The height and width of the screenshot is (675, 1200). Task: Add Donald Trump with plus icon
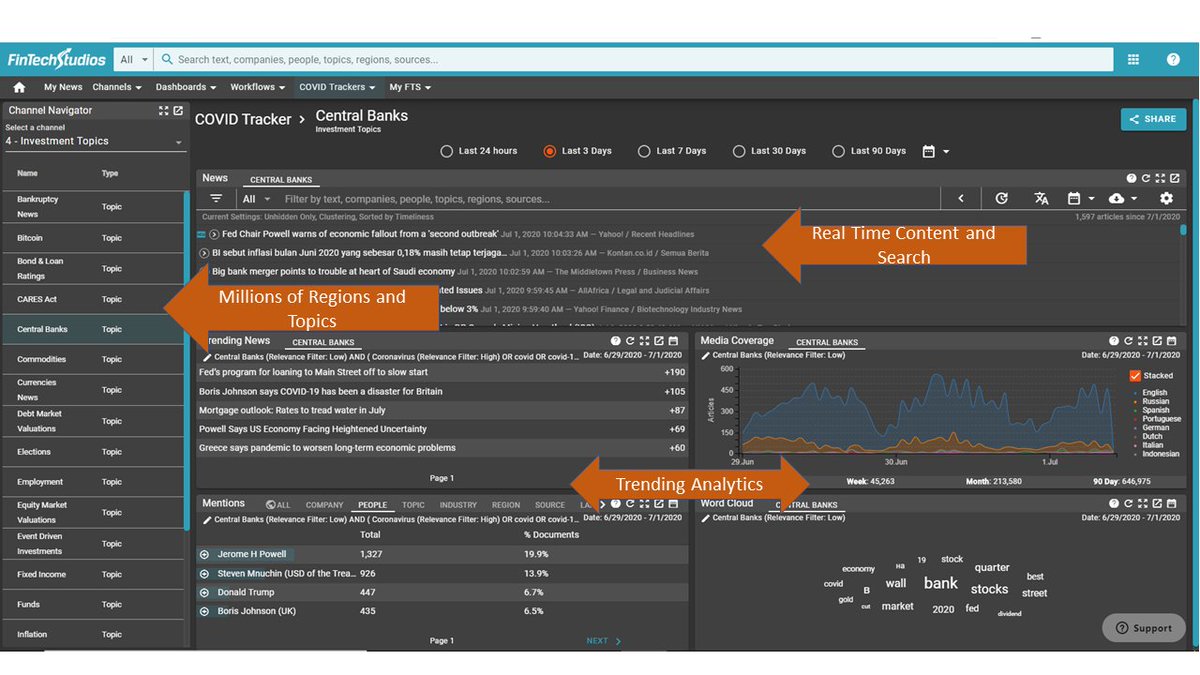(204, 592)
